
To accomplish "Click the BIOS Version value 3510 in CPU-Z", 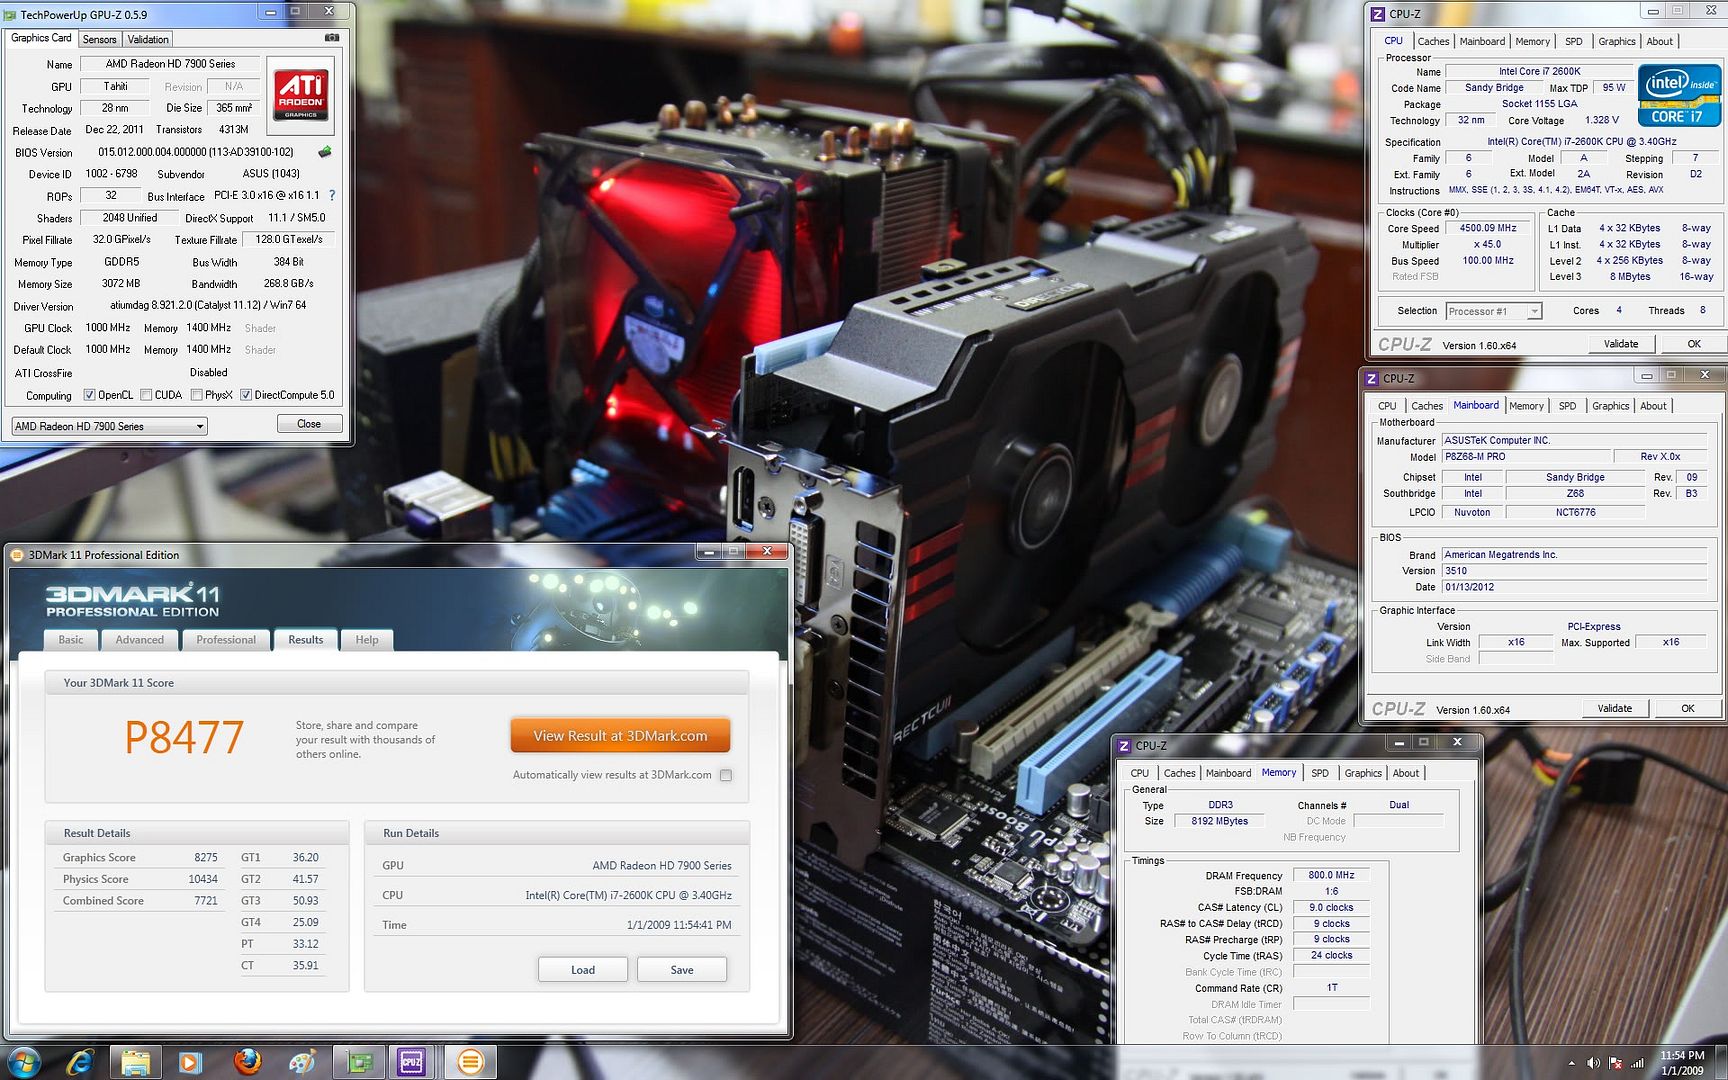I will coord(1574,571).
